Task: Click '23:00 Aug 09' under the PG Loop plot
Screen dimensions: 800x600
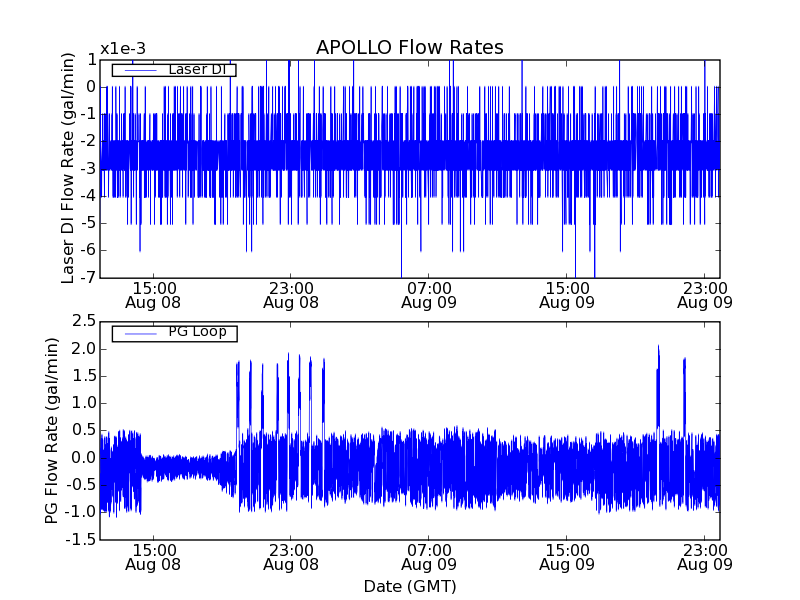Action: (x=705, y=558)
